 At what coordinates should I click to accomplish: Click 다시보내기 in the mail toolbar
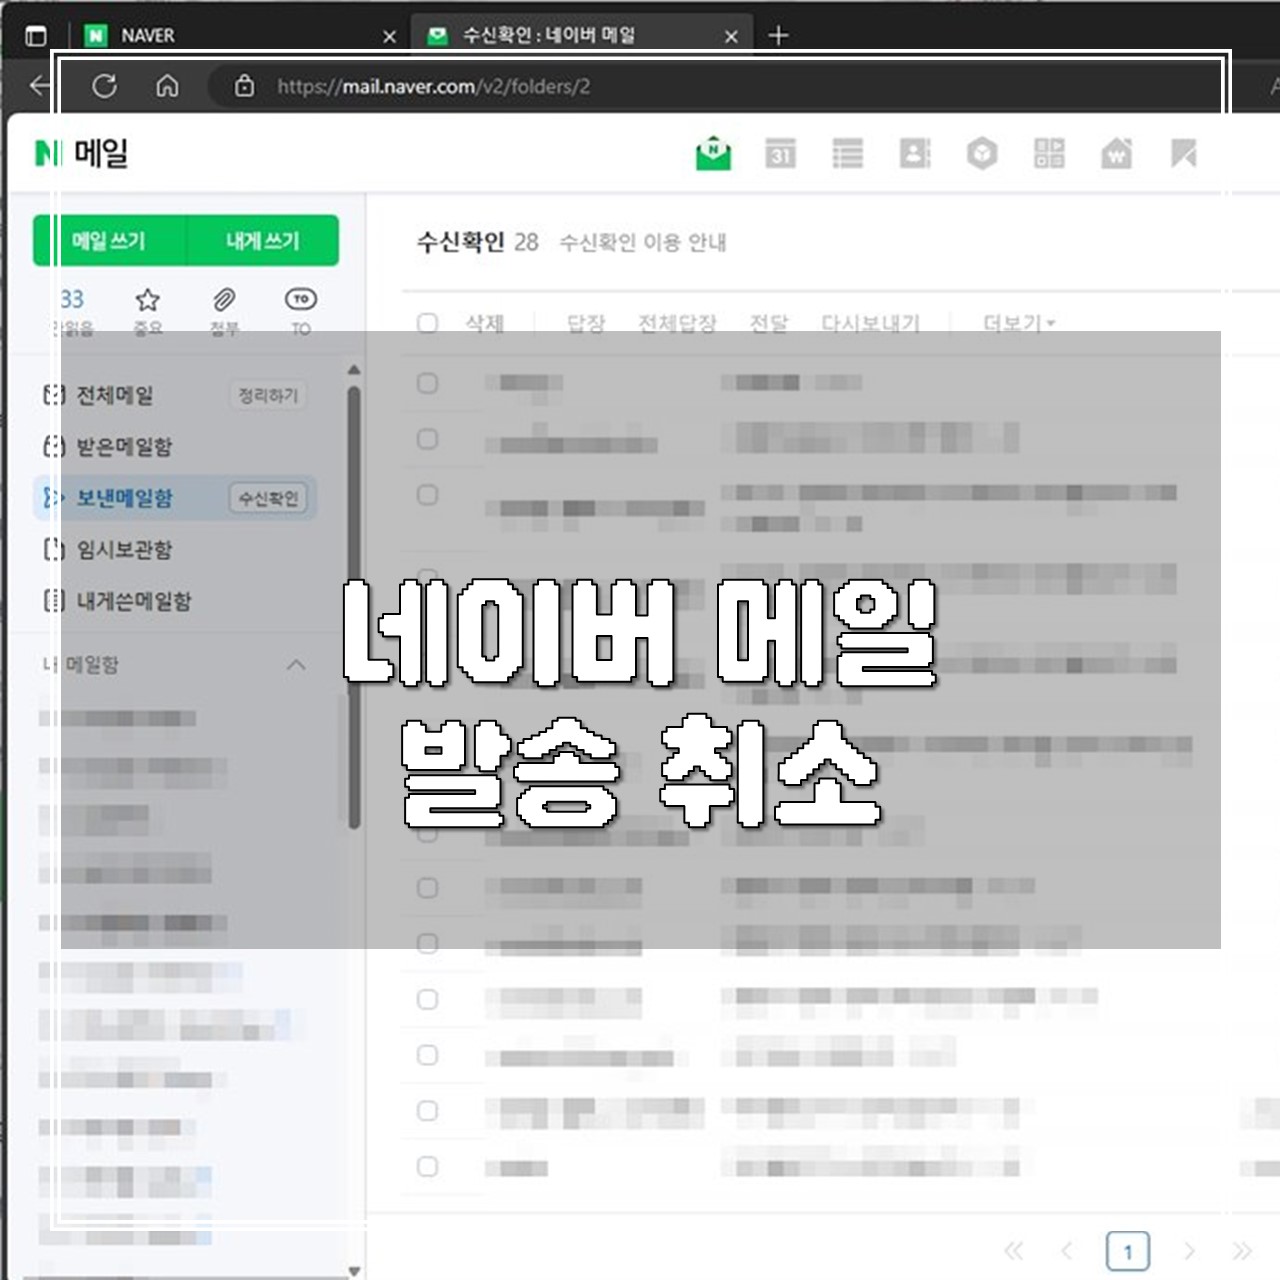871,323
